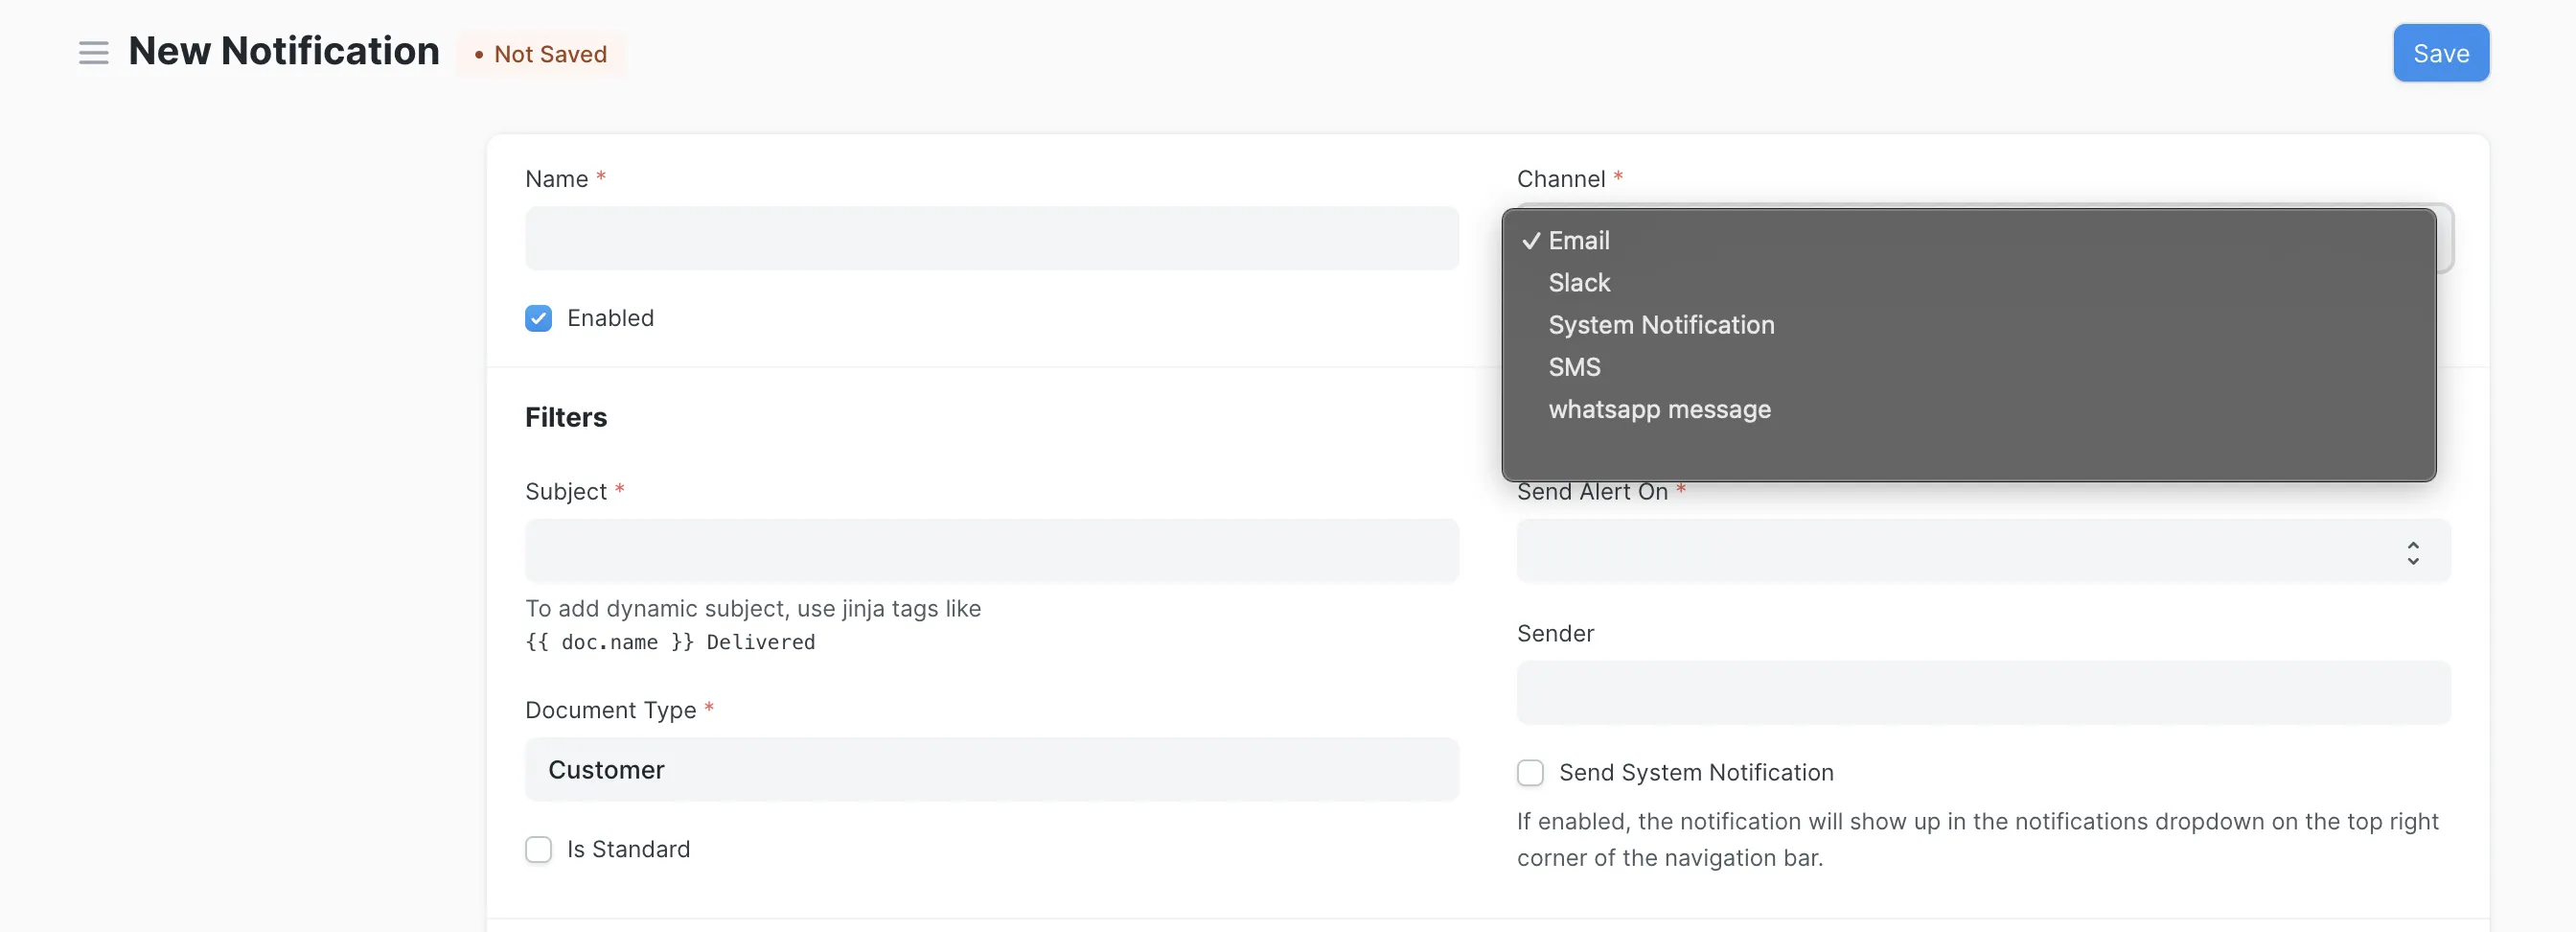Click the Send Alert On chevron arrows
The image size is (2576, 932).
2412,552
